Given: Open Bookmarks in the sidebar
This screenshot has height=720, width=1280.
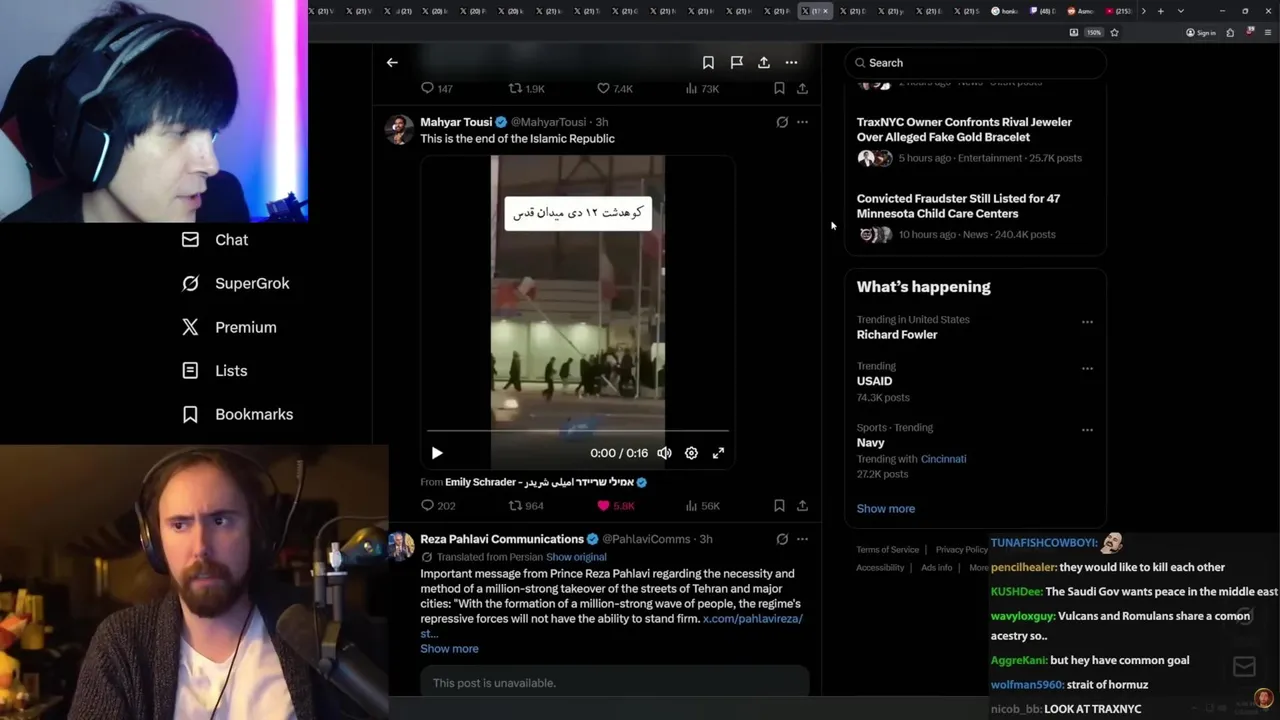Looking at the screenshot, I should tap(237, 414).
